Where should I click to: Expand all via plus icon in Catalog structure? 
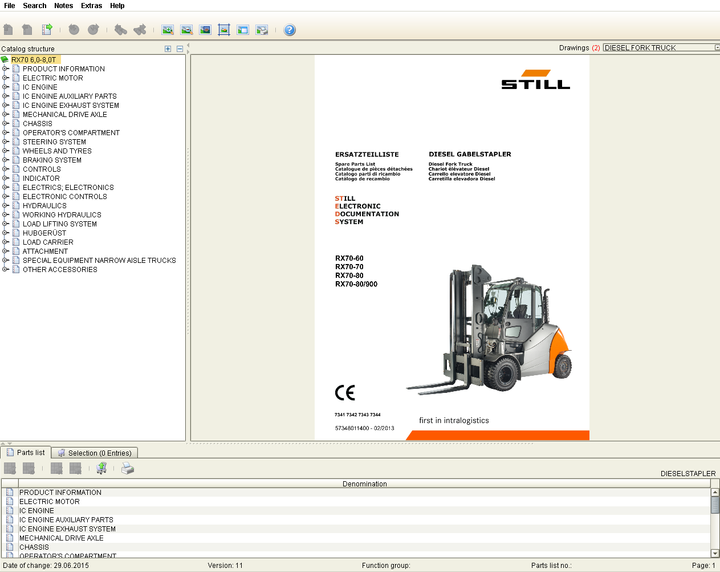coord(168,49)
